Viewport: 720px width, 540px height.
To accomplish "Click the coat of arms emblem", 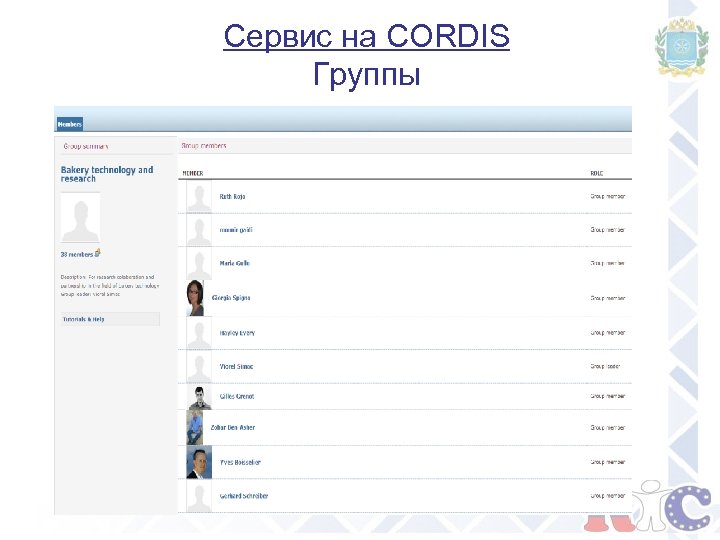I will click(x=682, y=46).
